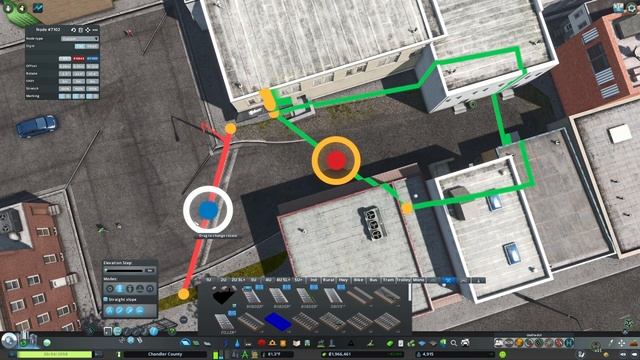
Task: Click the magnifying glass Find It icon
Action: pyautogui.click(x=454, y=343)
